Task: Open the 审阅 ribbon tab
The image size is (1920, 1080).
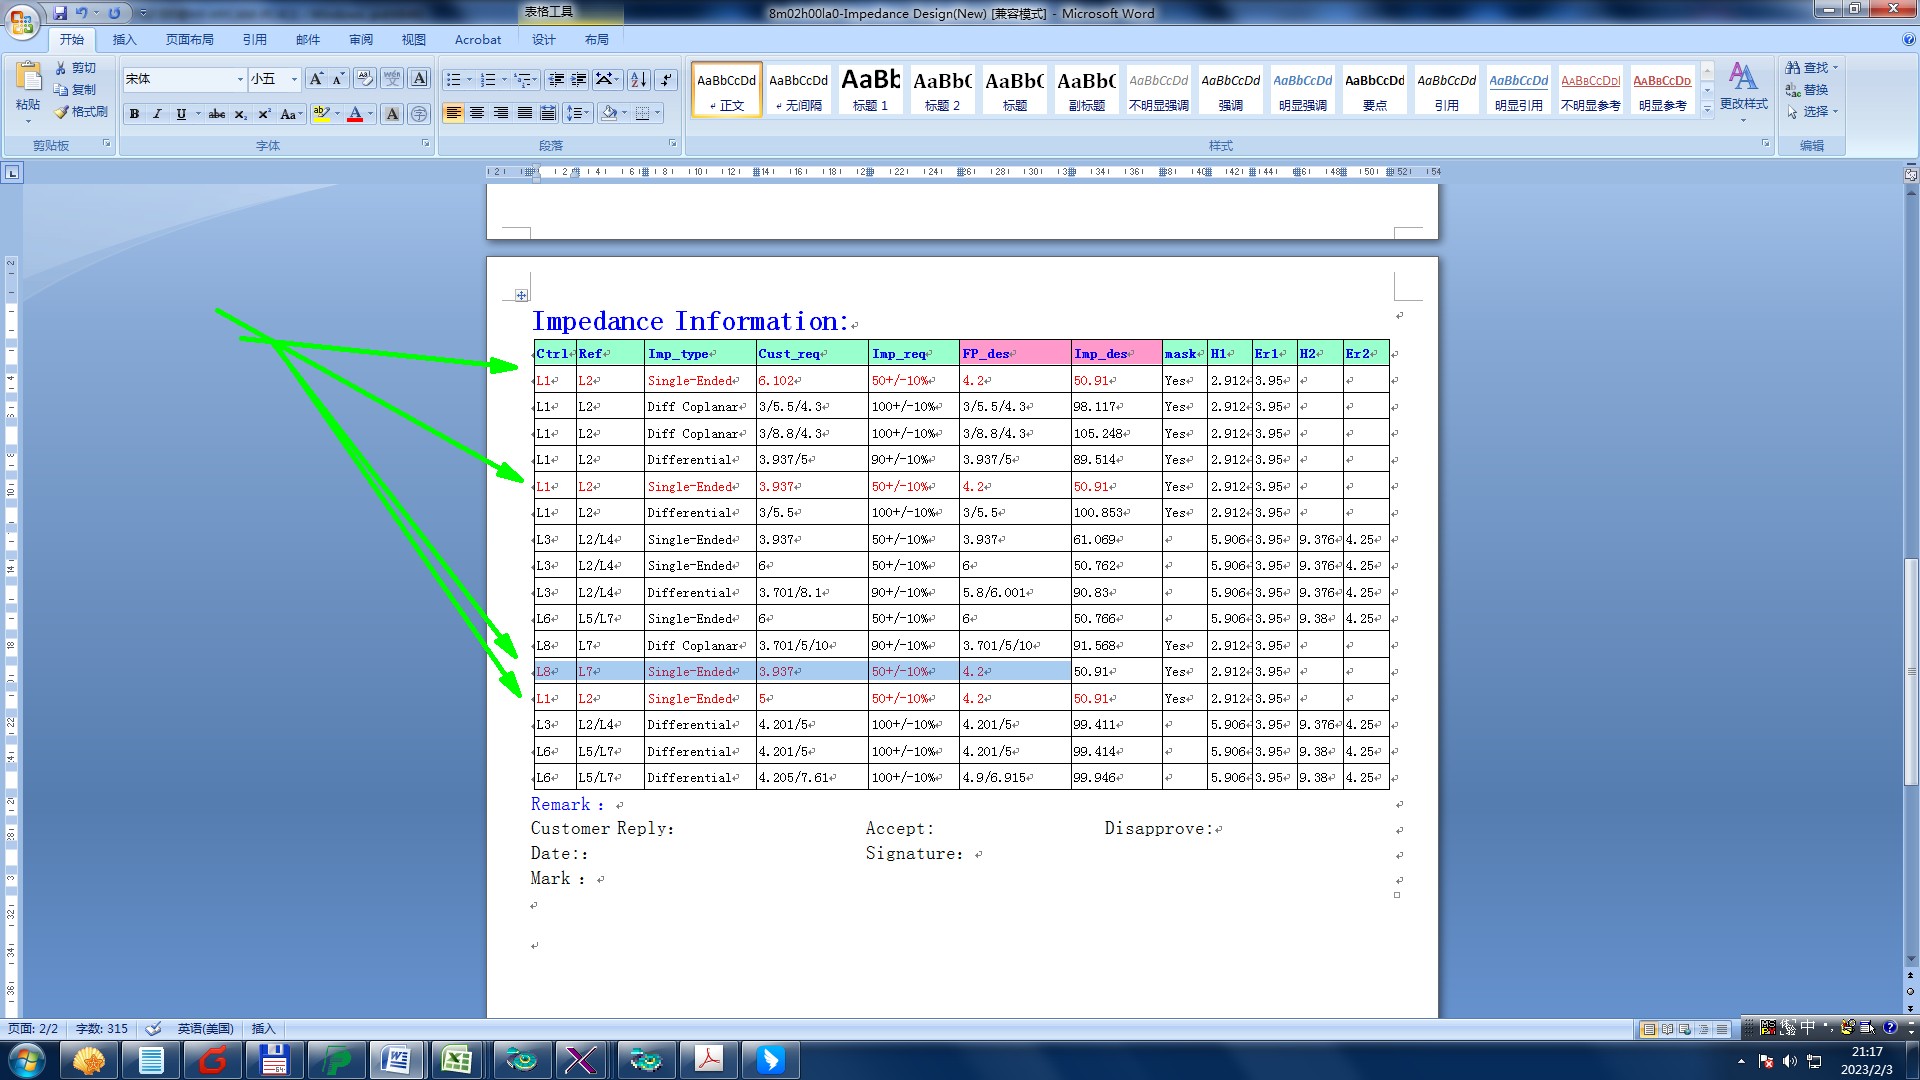Action: [x=361, y=40]
